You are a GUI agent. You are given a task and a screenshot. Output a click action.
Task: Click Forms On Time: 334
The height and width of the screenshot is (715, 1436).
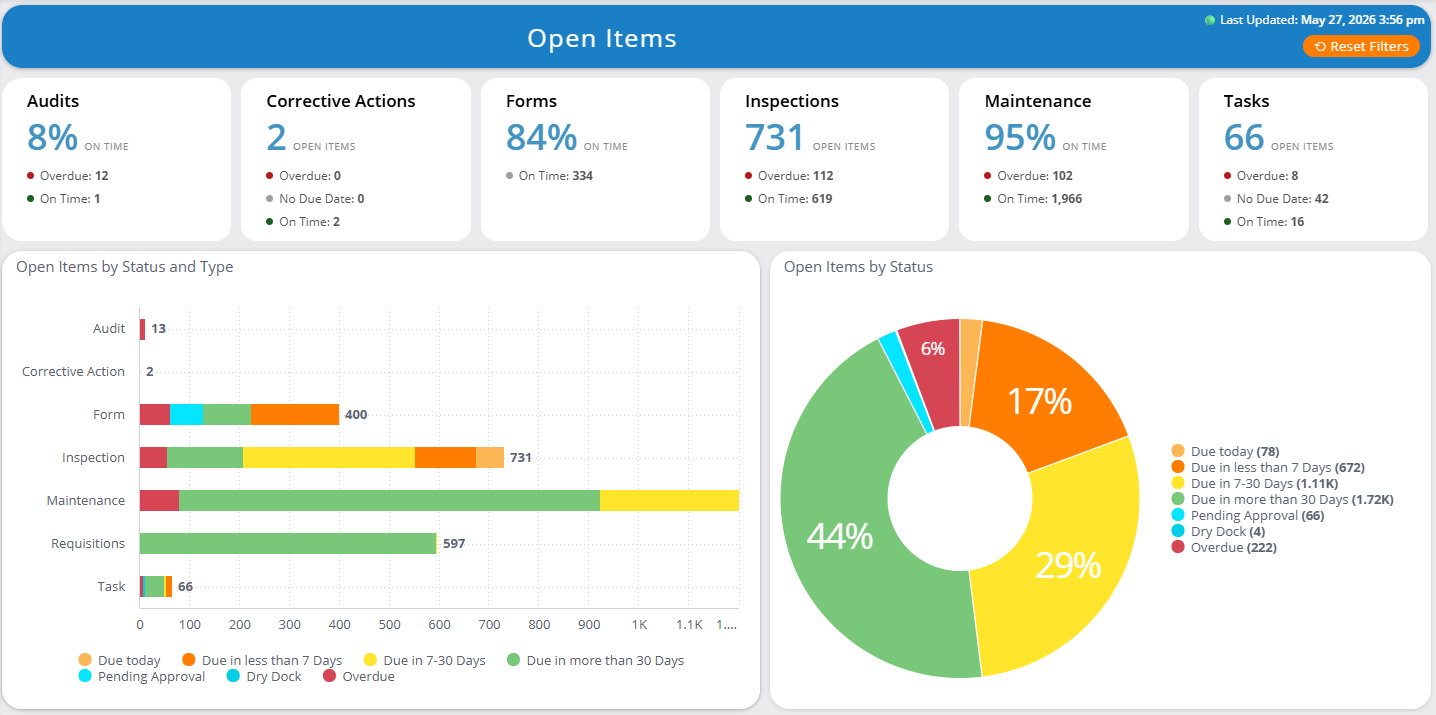point(551,176)
